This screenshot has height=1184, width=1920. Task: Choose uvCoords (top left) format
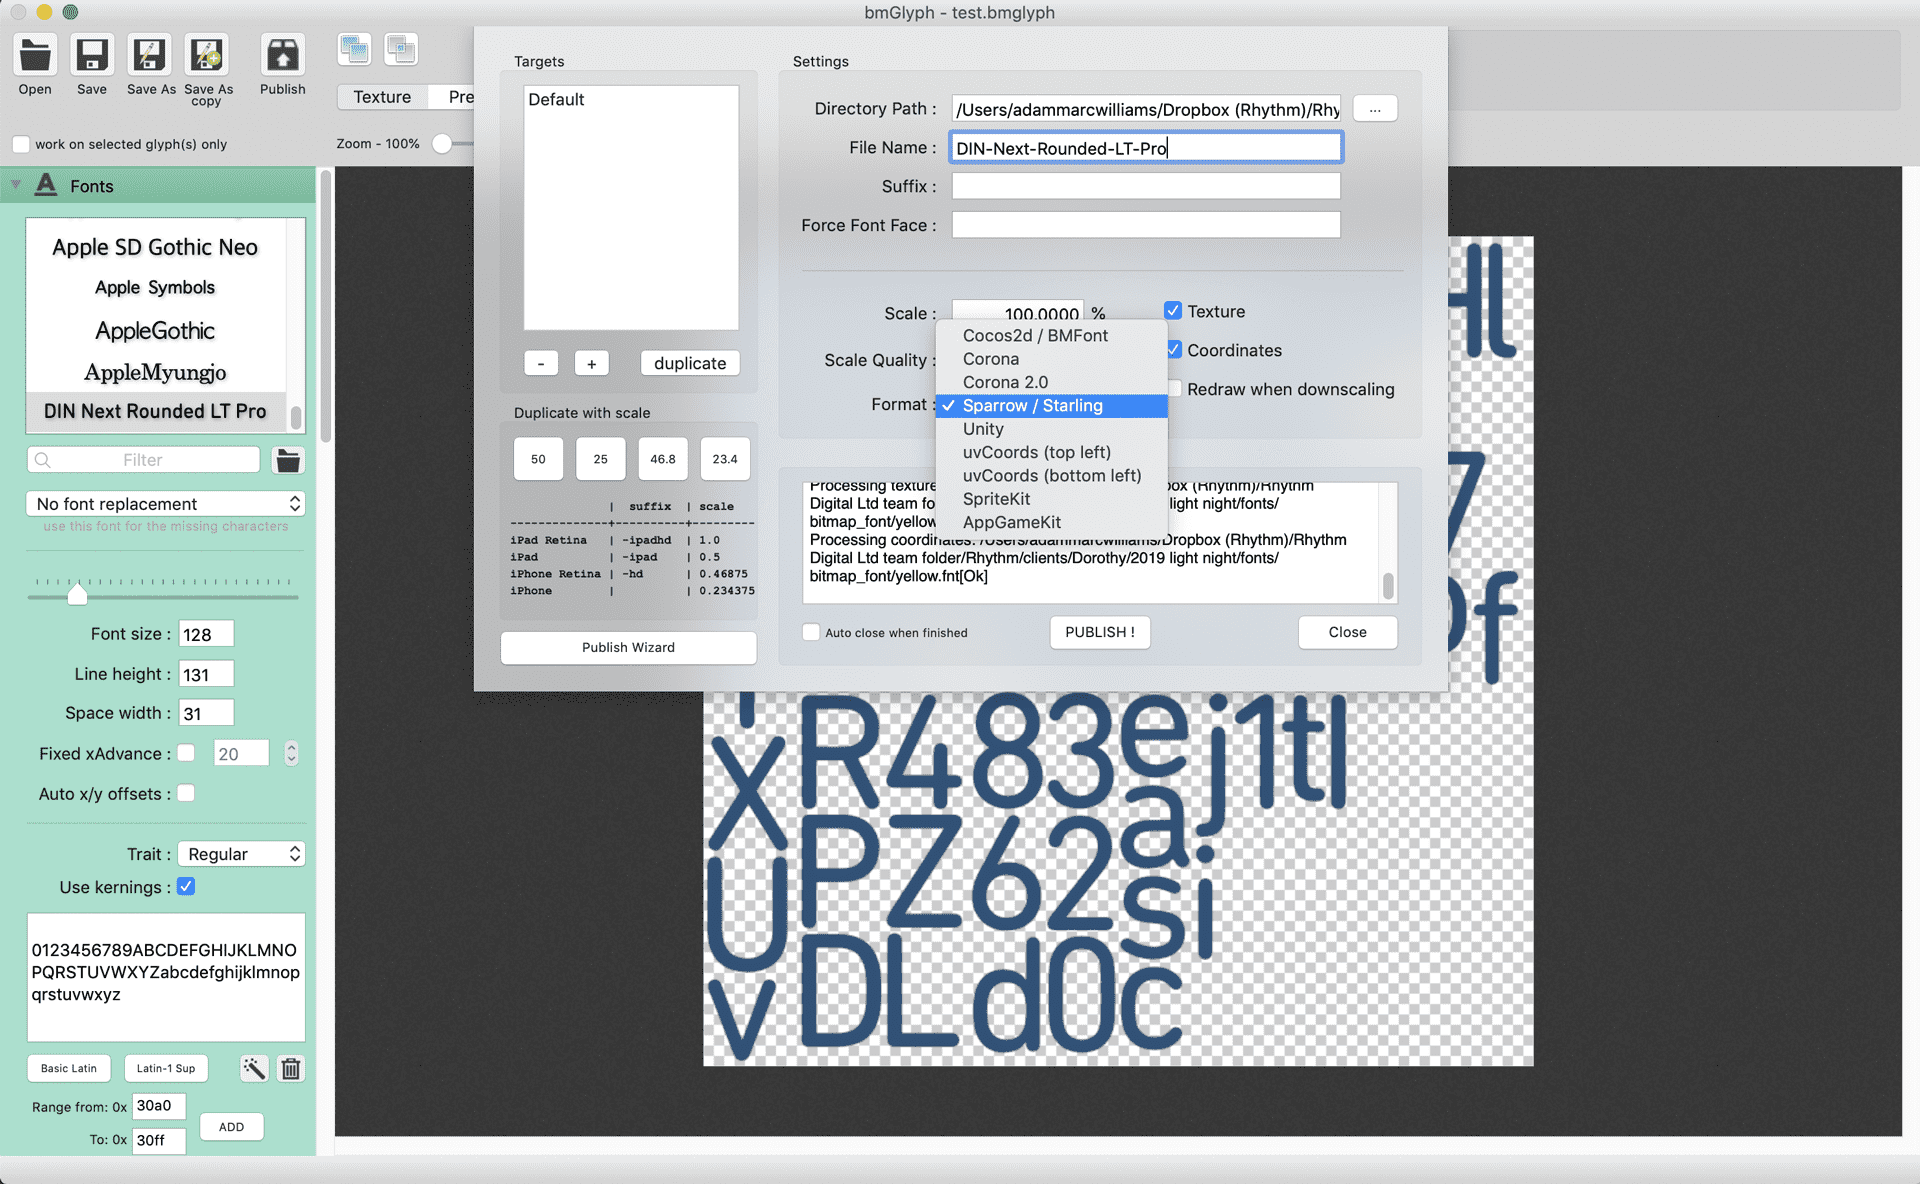click(1052, 452)
